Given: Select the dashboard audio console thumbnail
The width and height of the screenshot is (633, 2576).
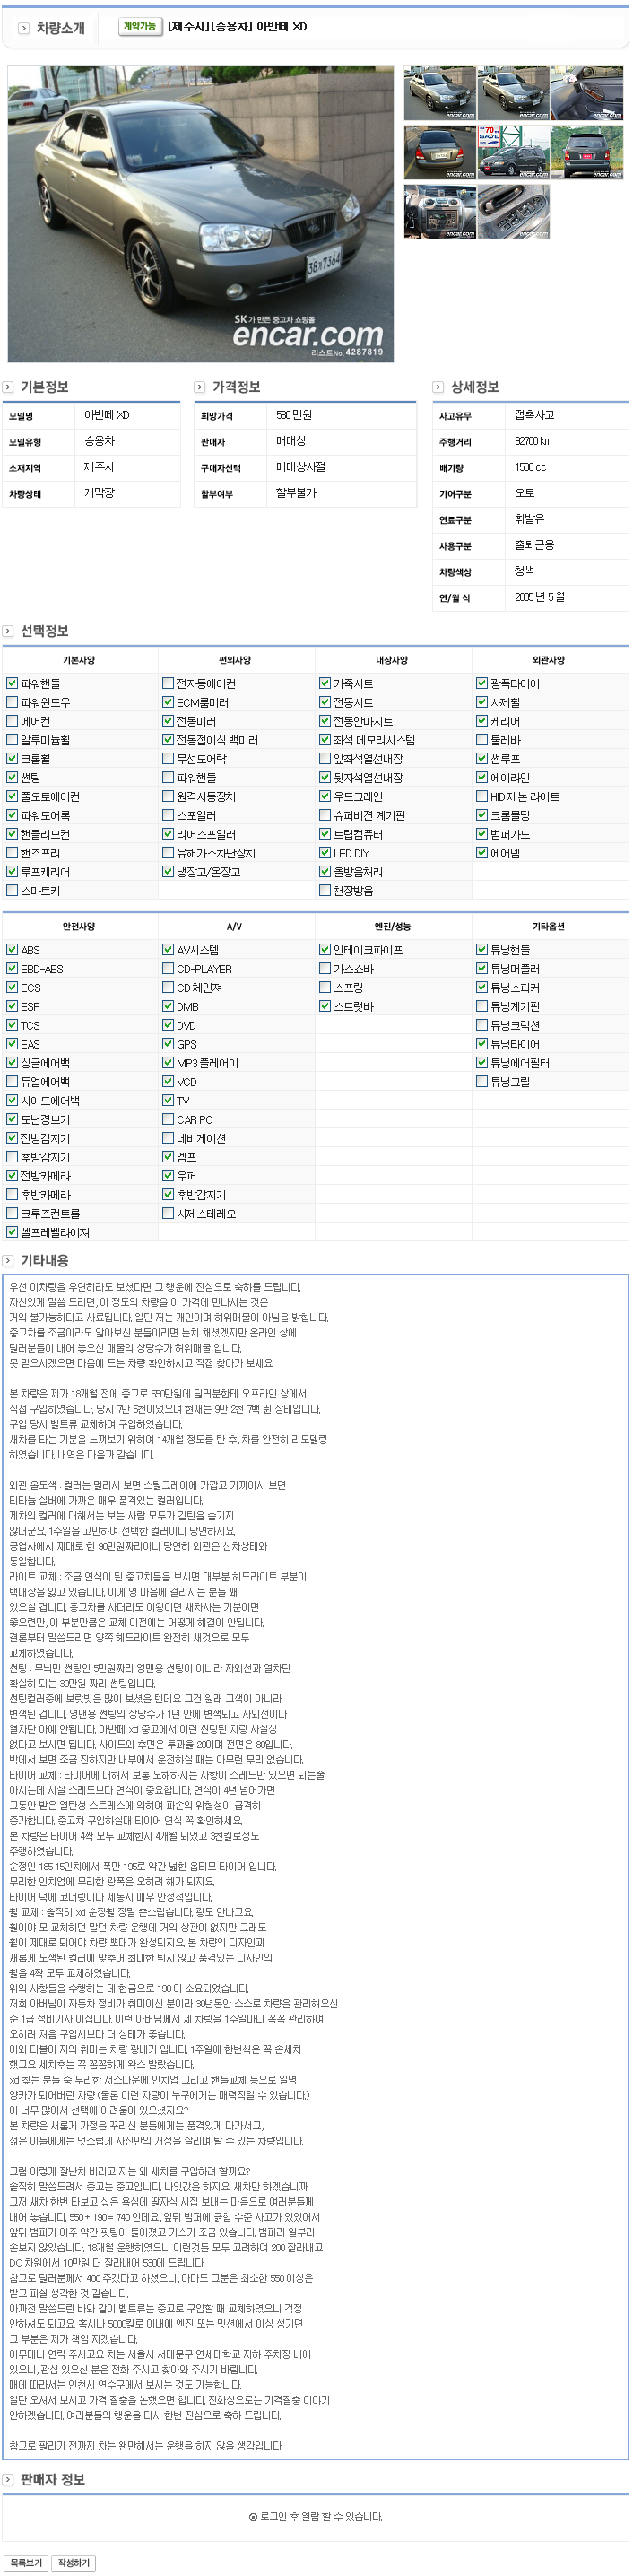Looking at the screenshot, I should point(440,211).
